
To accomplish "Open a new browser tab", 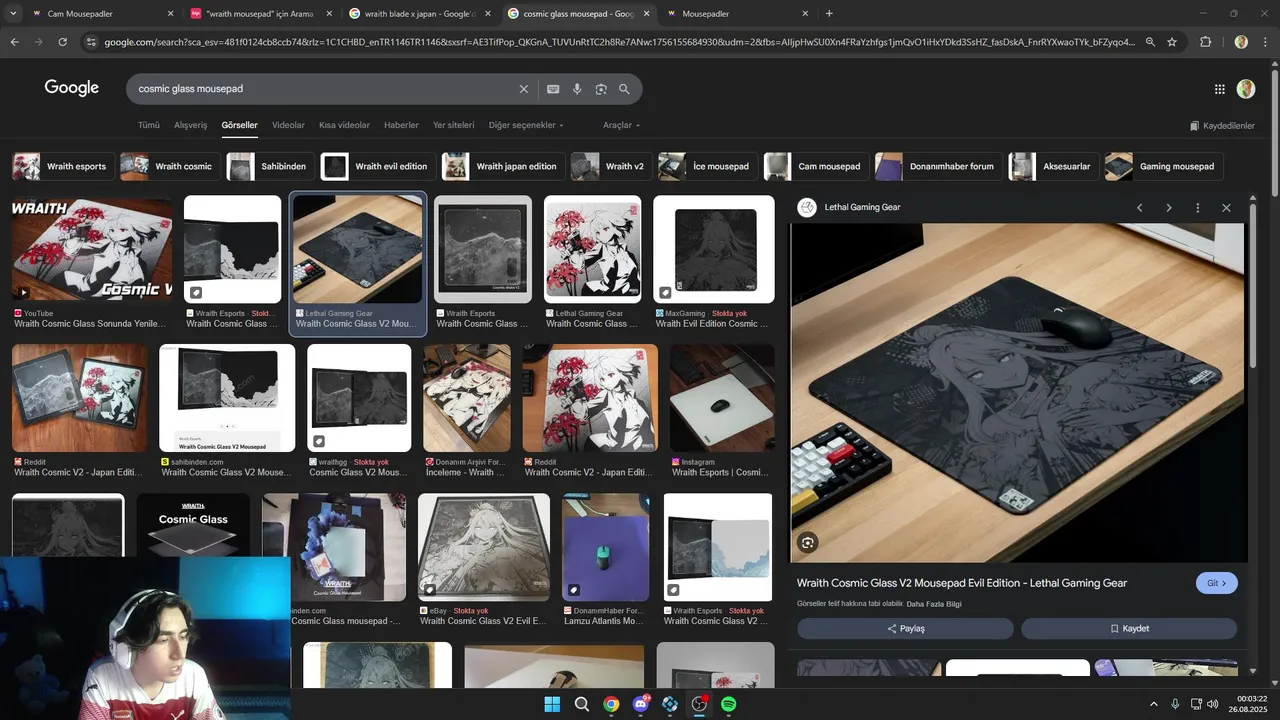I will pyautogui.click(x=829, y=14).
